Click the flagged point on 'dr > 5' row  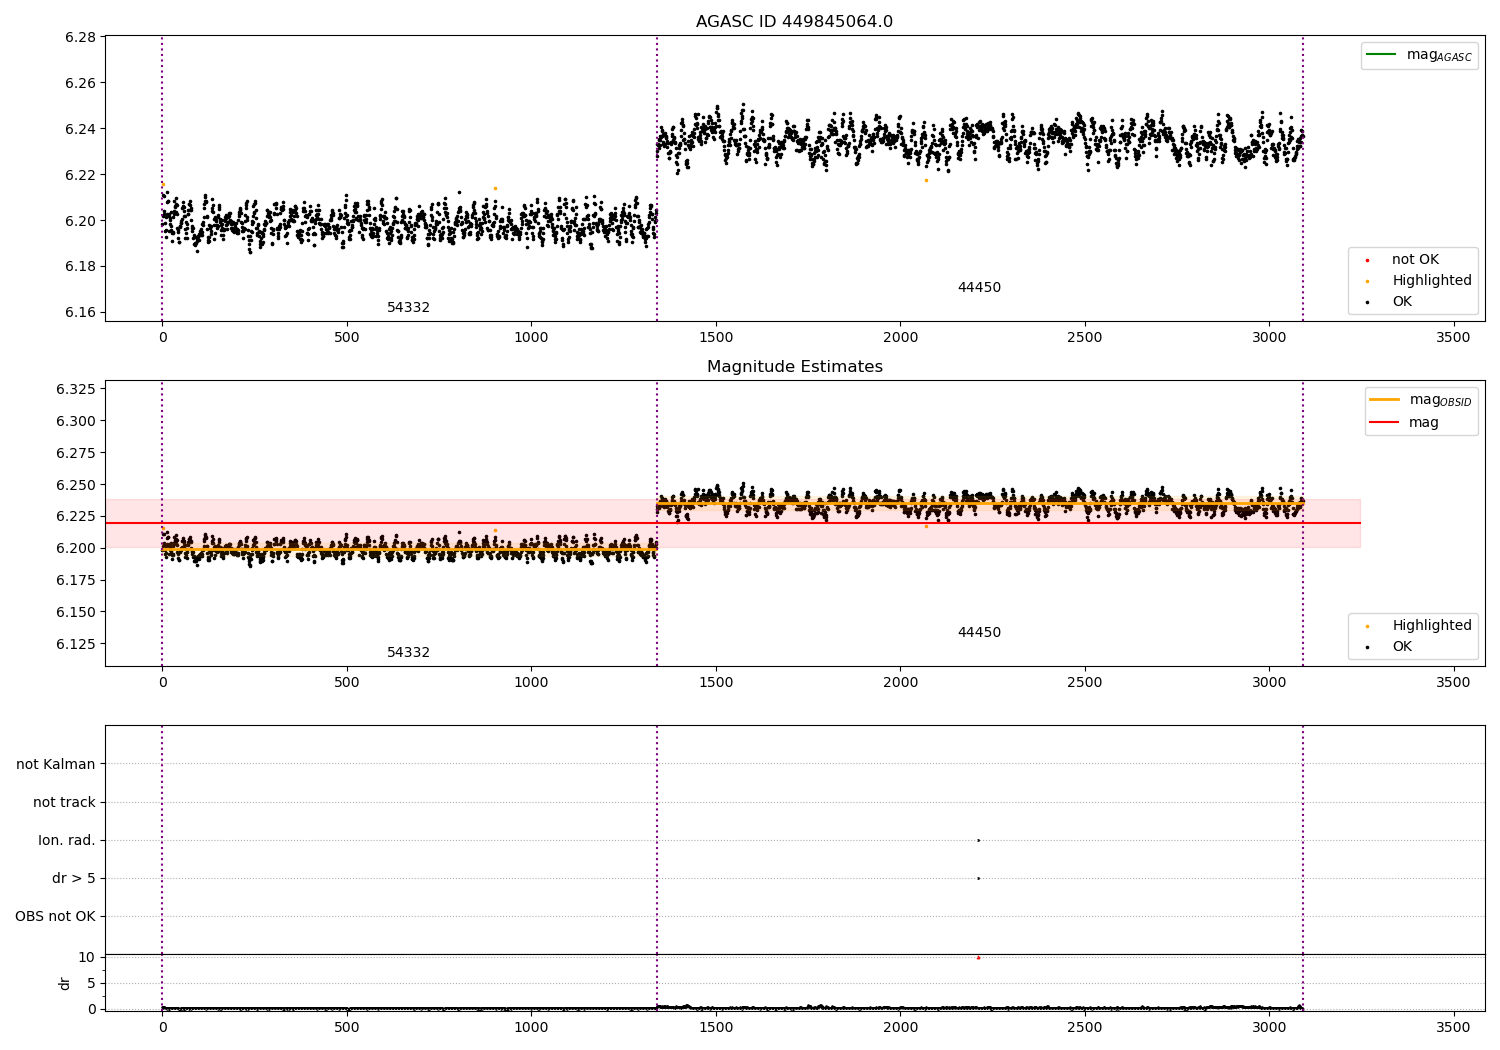(x=978, y=879)
